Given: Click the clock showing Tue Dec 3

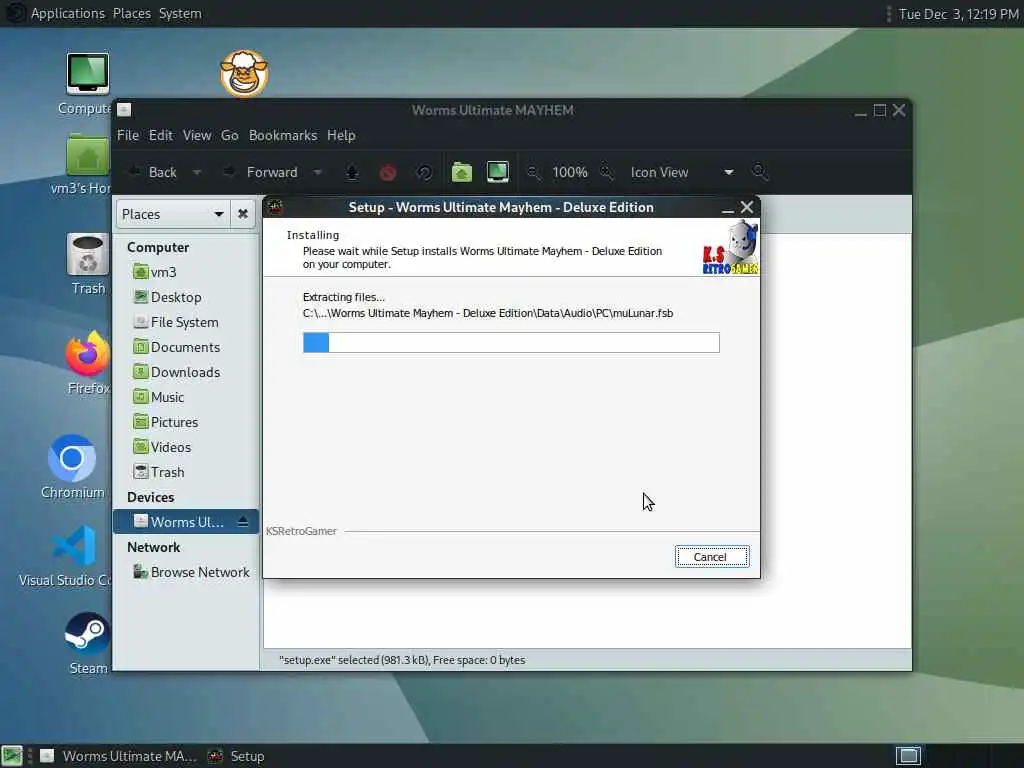Looking at the screenshot, I should coord(958,14).
